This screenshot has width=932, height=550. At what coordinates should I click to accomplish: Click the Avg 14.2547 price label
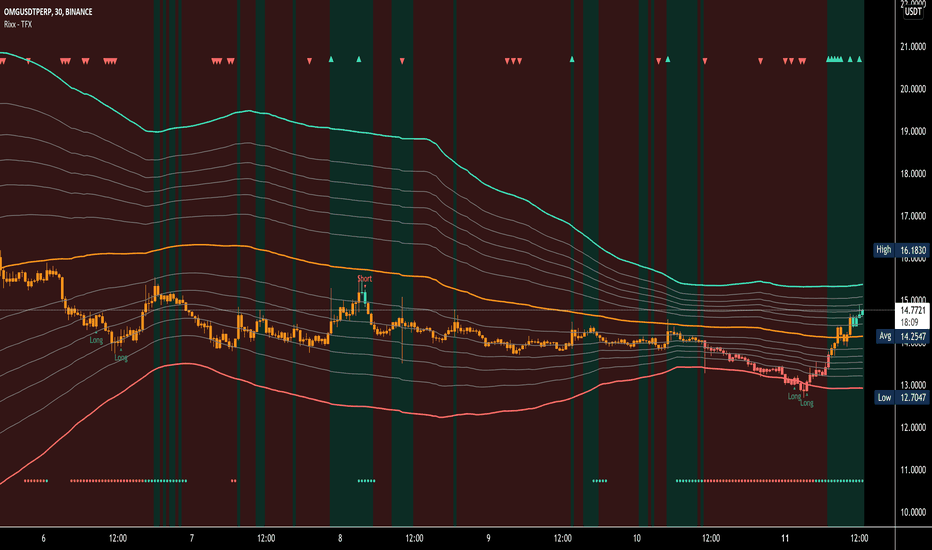[902, 337]
